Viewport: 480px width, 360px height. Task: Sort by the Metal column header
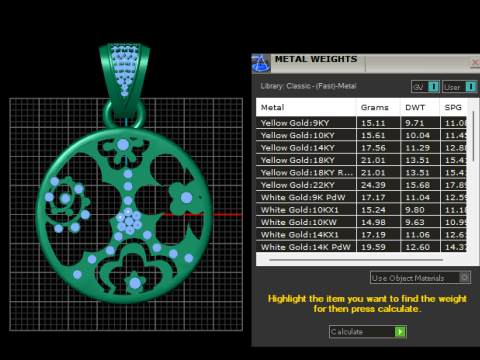point(306,107)
